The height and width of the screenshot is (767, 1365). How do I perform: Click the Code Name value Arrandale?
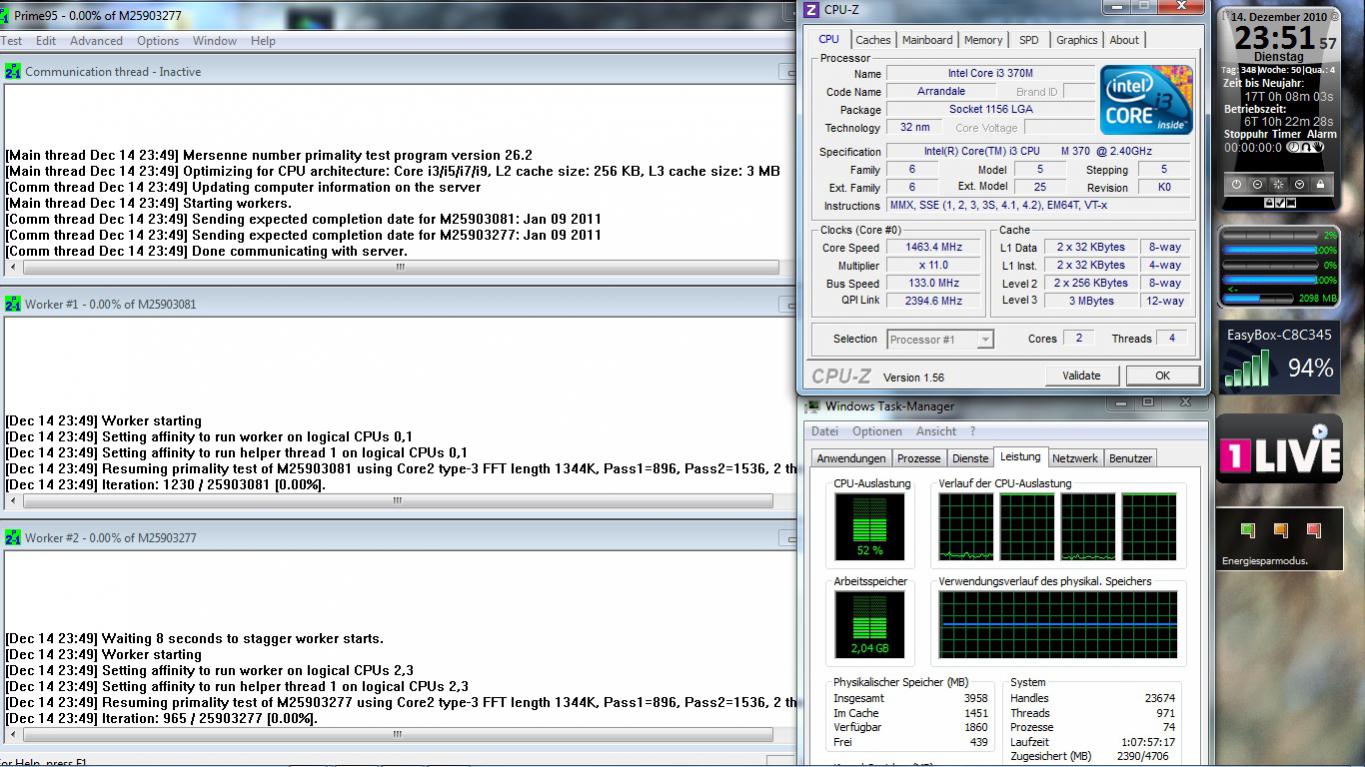tap(941, 92)
